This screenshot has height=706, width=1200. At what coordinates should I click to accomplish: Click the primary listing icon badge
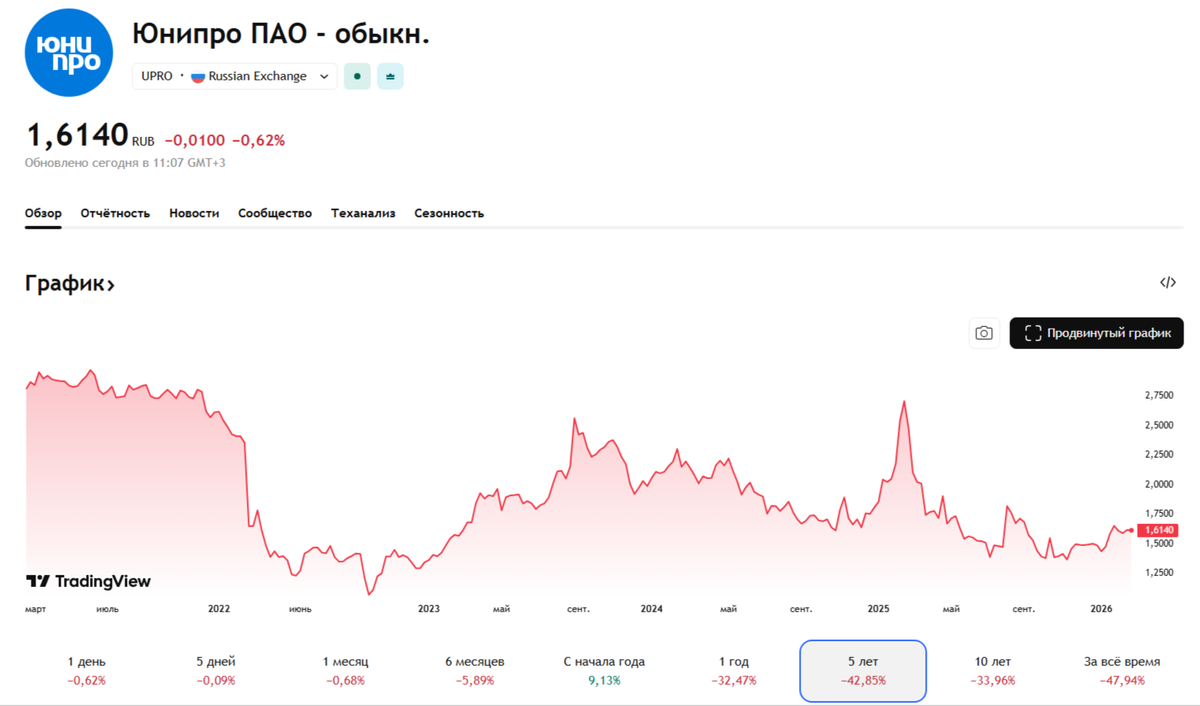390,76
